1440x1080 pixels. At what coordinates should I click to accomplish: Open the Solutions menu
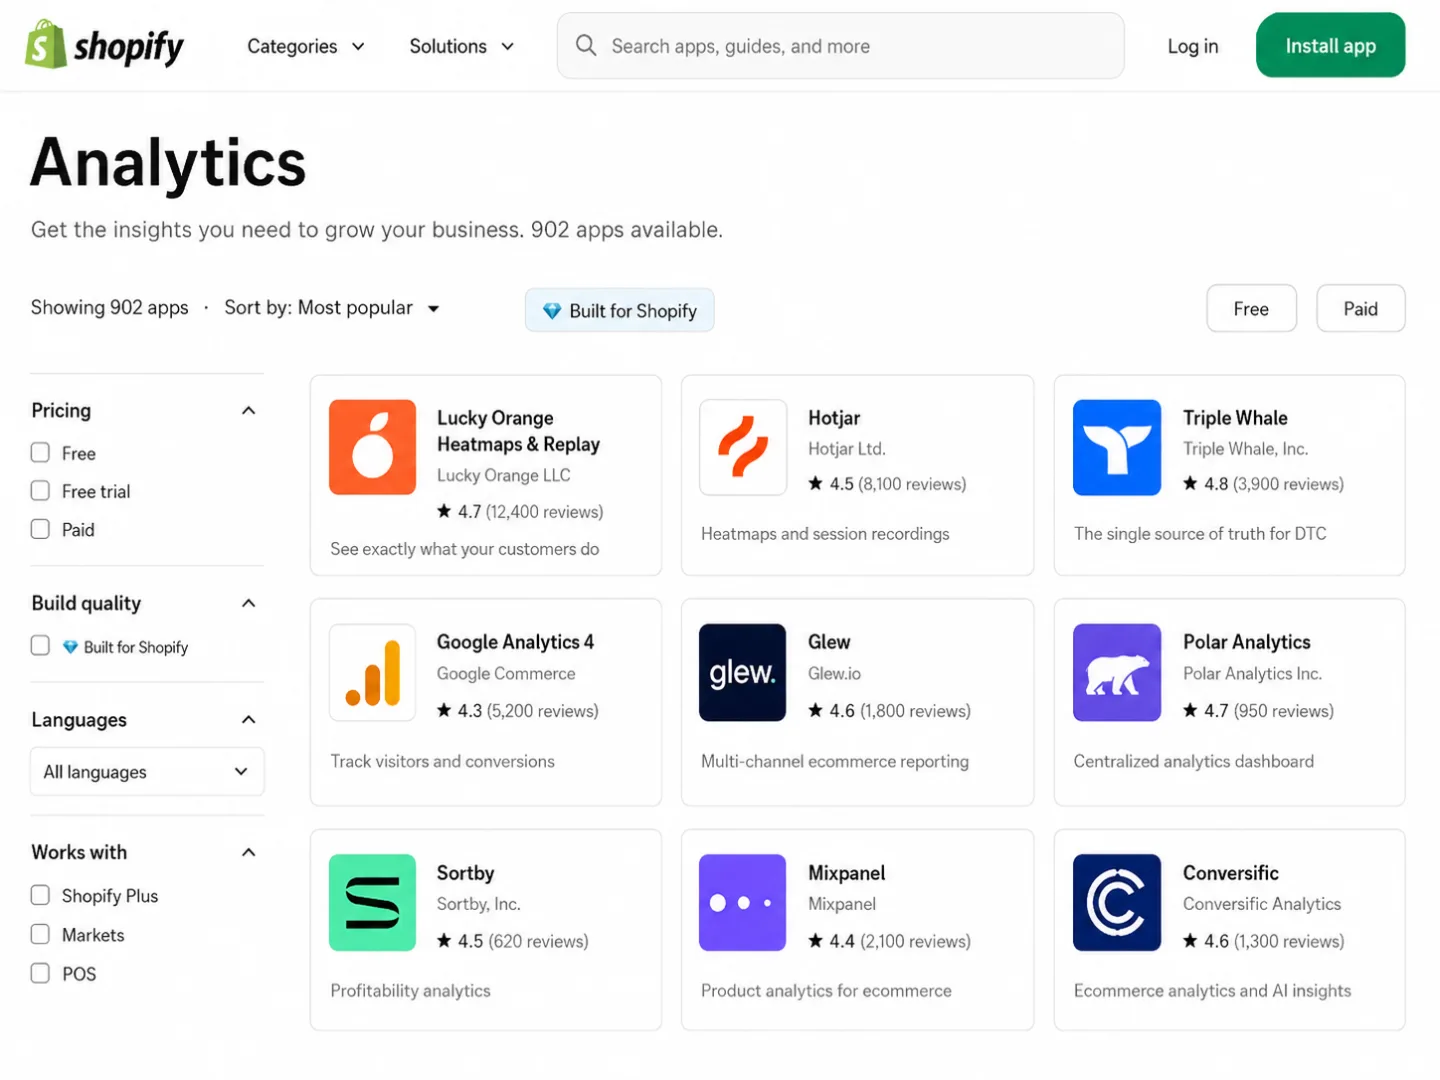click(x=461, y=46)
